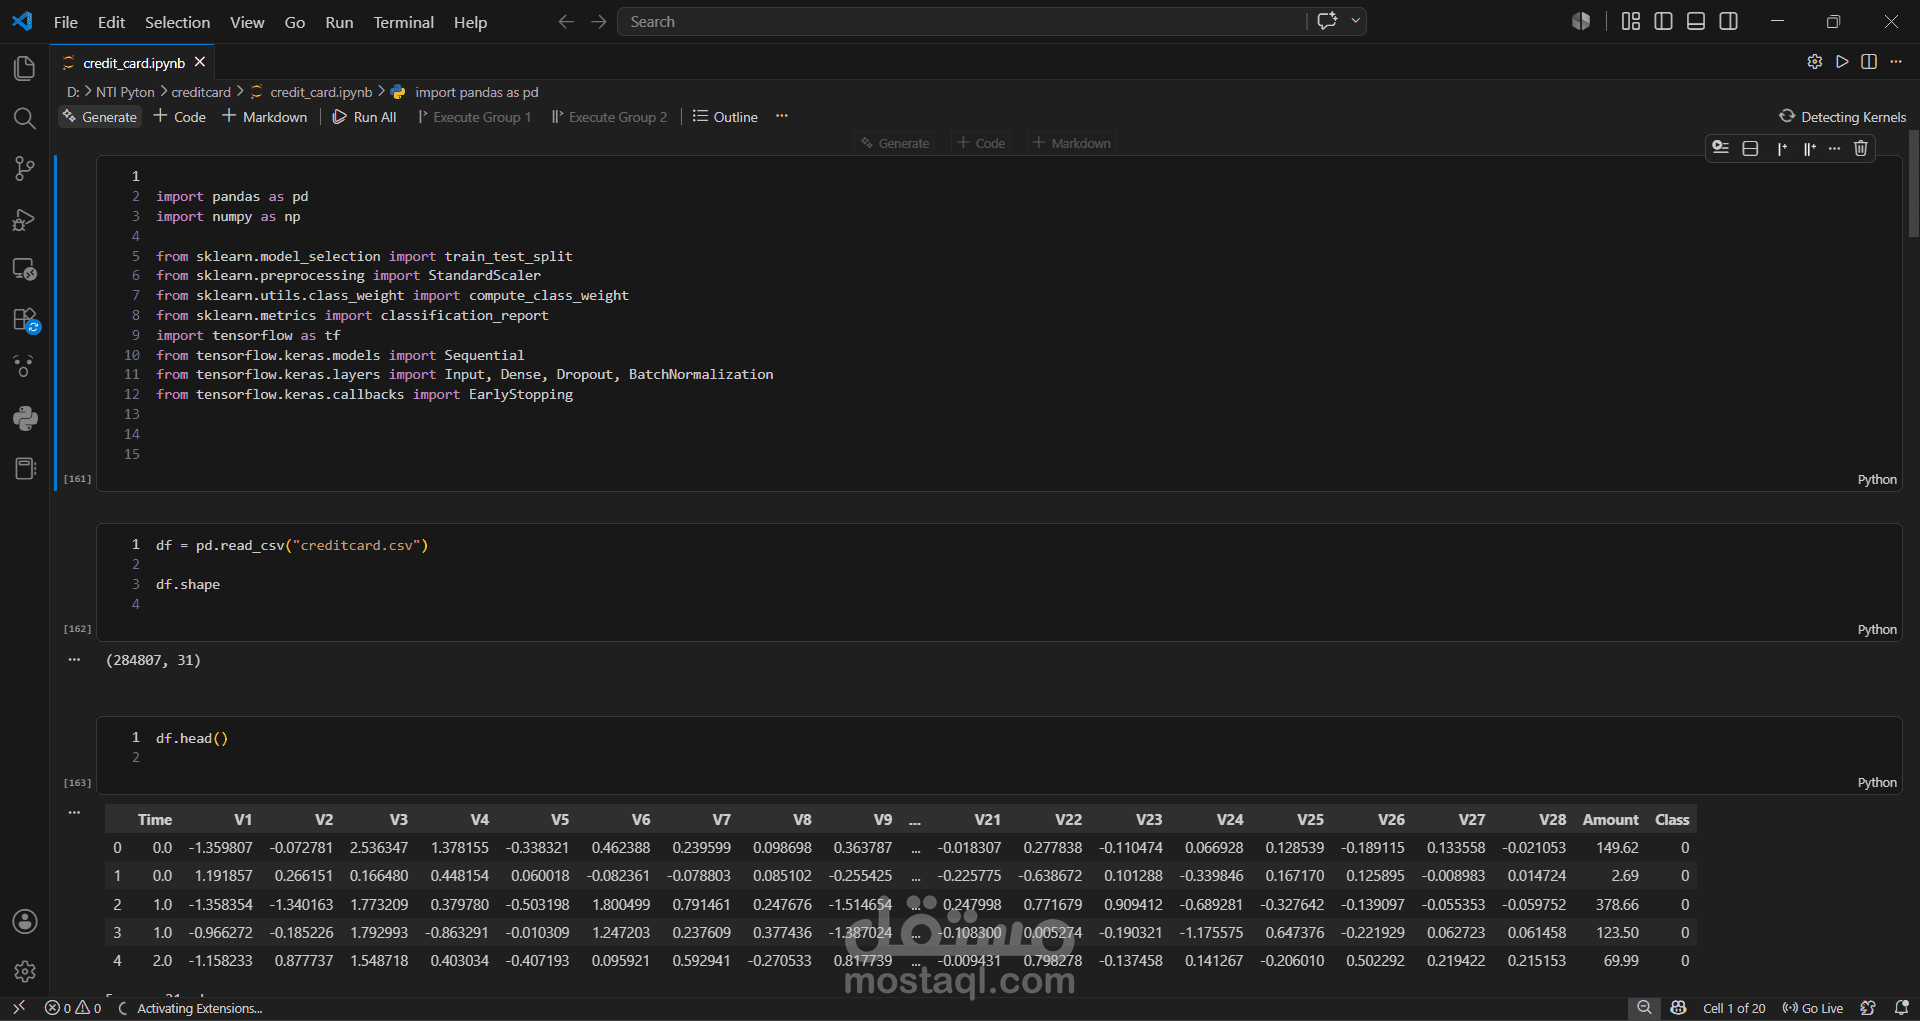Click the notebook settings gear icon
Screen dimensions: 1920x1021
pyautogui.click(x=1815, y=62)
